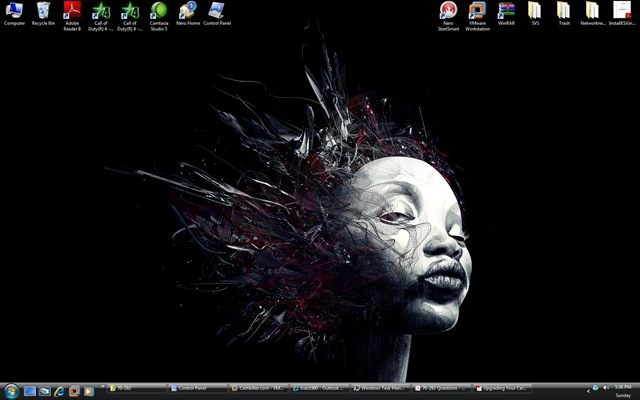Viewport: 640px width, 400px height.
Task: Launch VMware Workstation desktop shortcut
Action: pyautogui.click(x=477, y=16)
